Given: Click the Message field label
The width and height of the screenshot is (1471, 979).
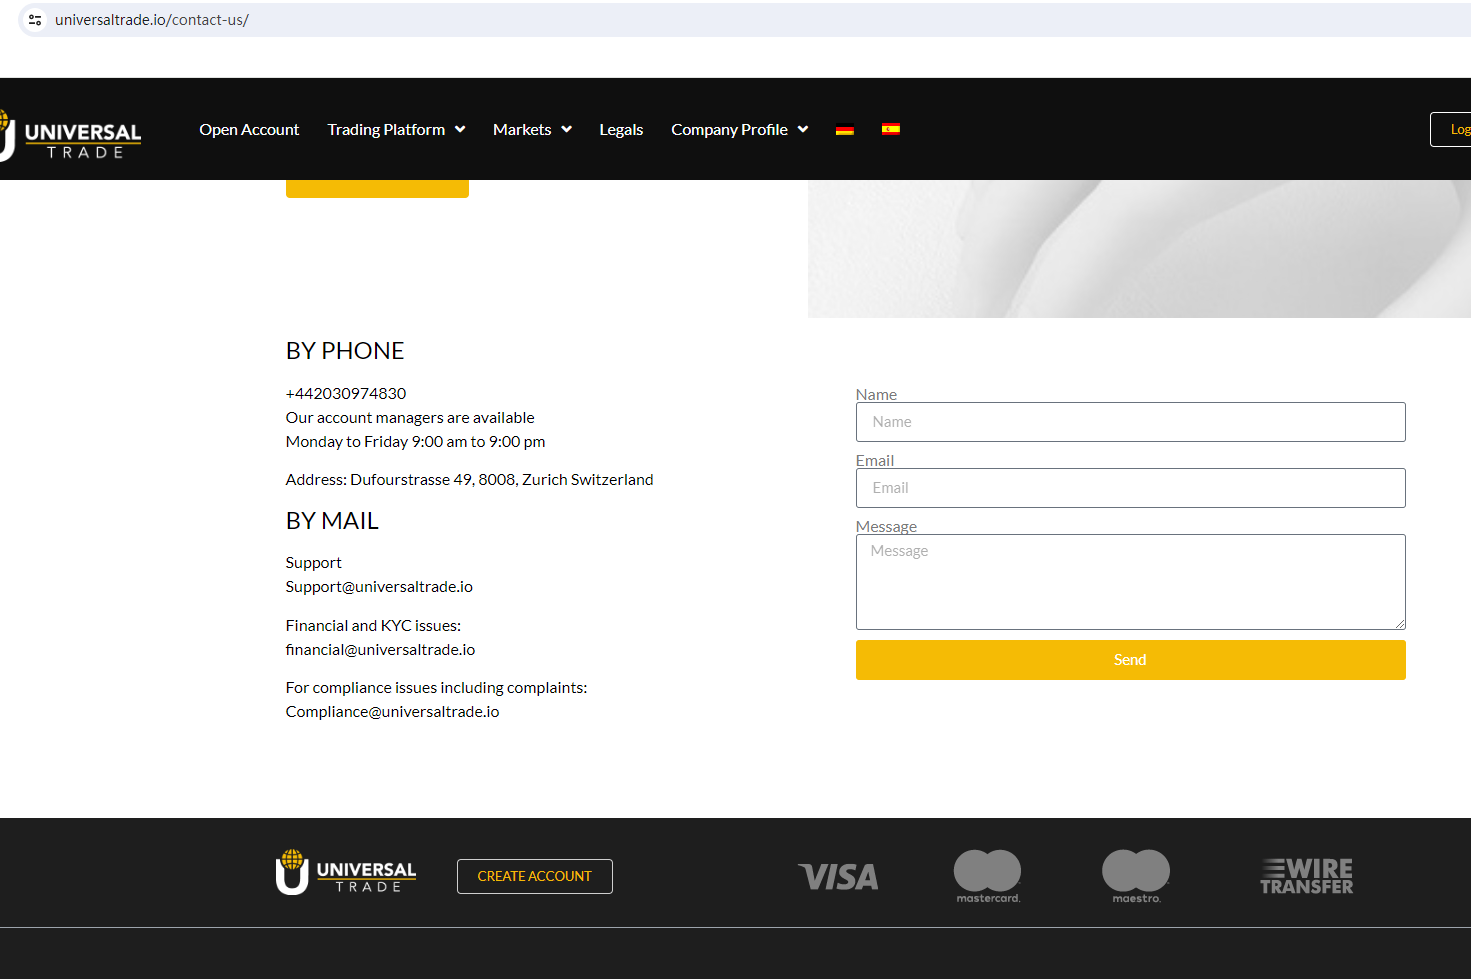Looking at the screenshot, I should pyautogui.click(x=886, y=526).
